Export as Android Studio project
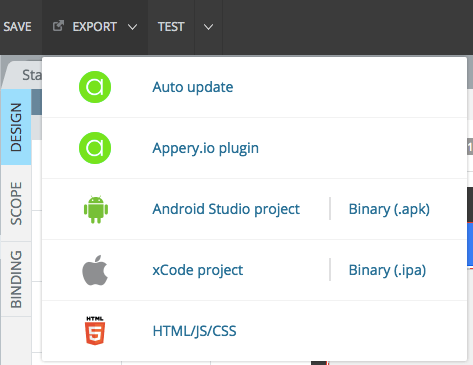 coord(226,209)
